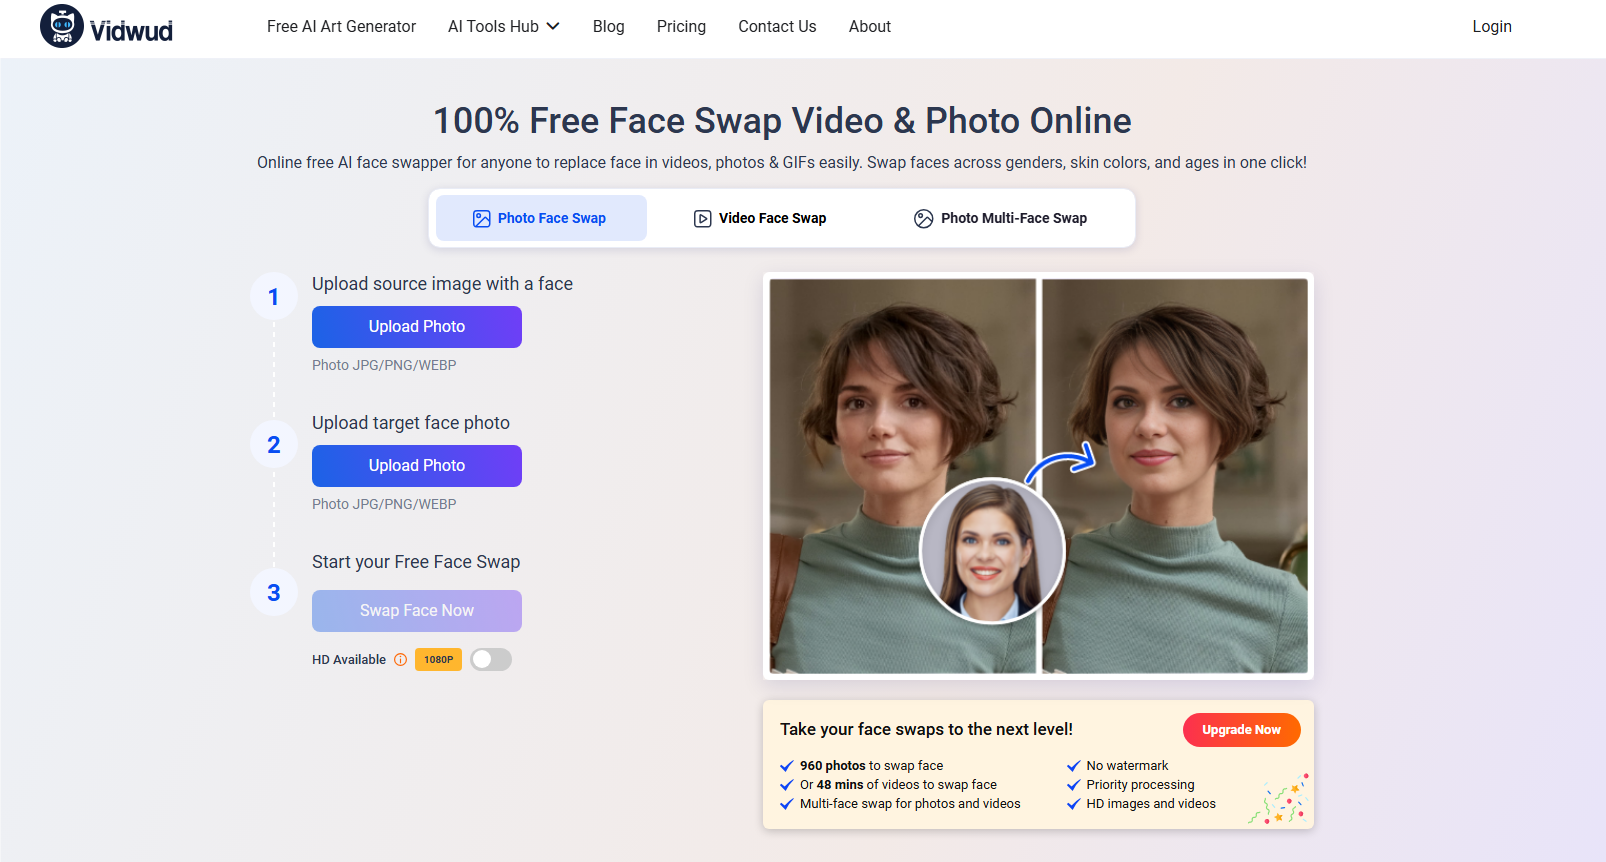
Task: Switch to the Video Face Swap tab
Action: point(760,218)
